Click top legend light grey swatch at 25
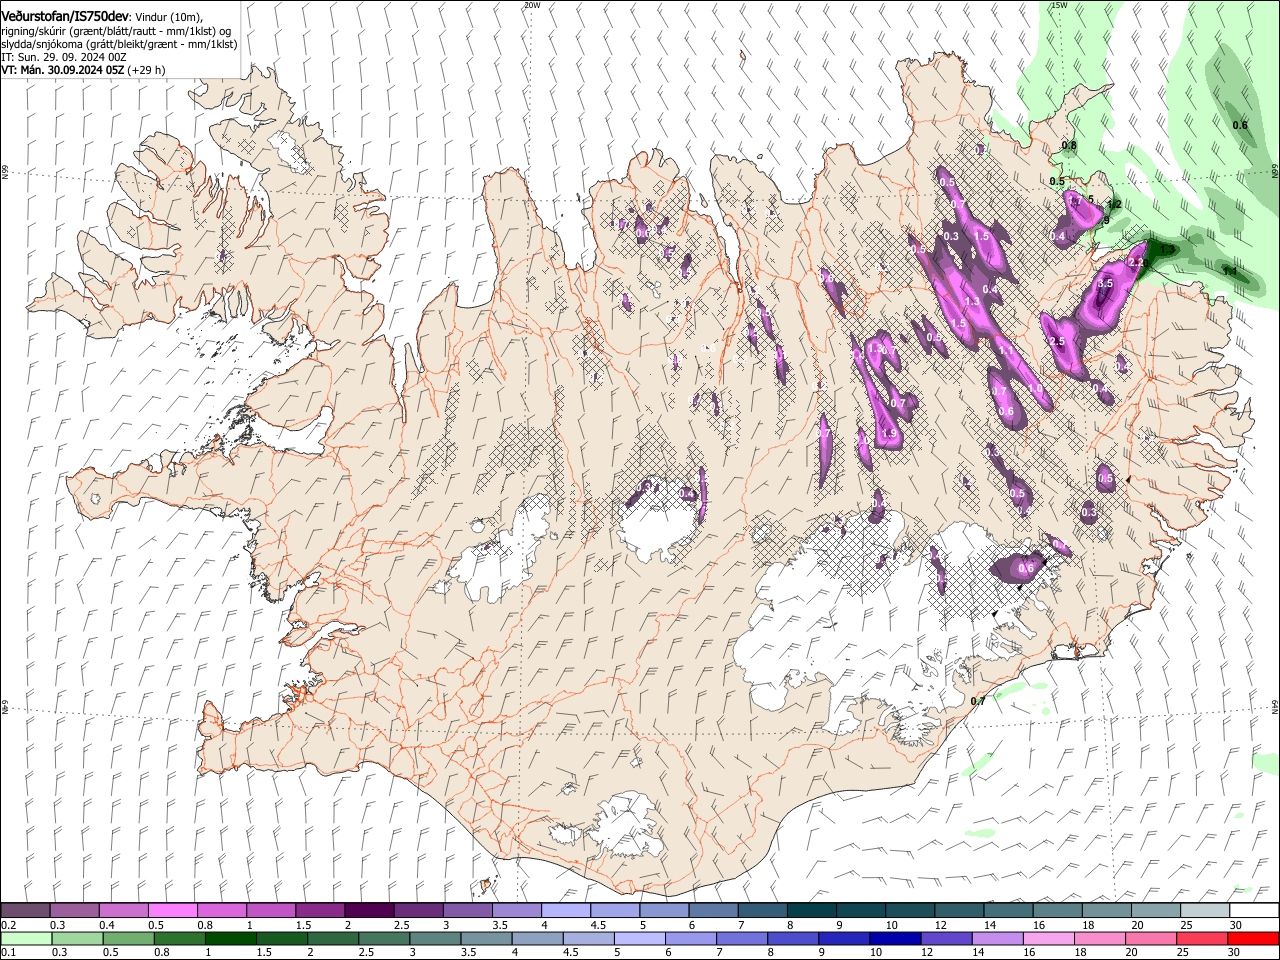1280x960 pixels. point(1204,911)
